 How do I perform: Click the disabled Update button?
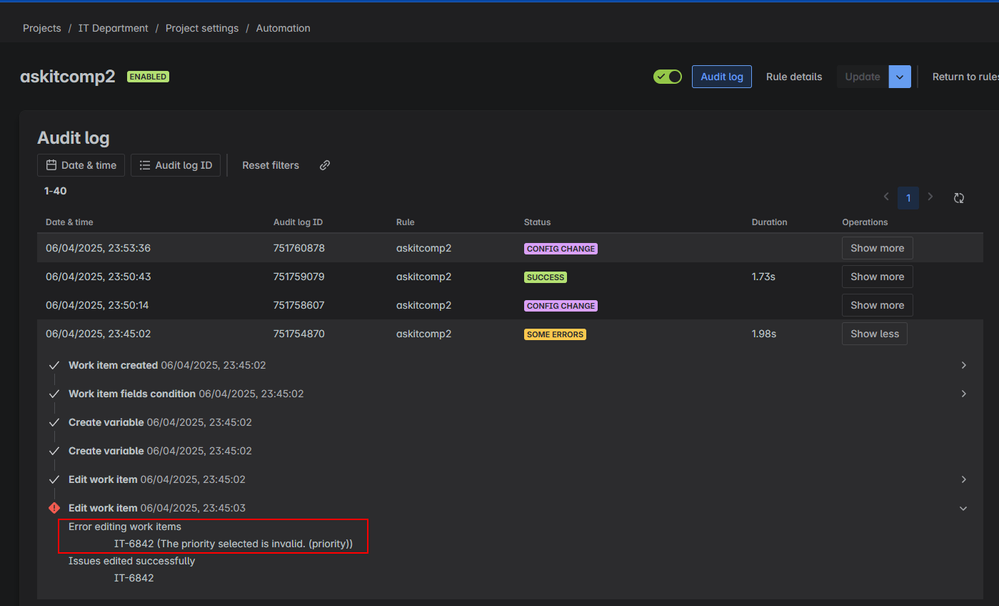(863, 76)
